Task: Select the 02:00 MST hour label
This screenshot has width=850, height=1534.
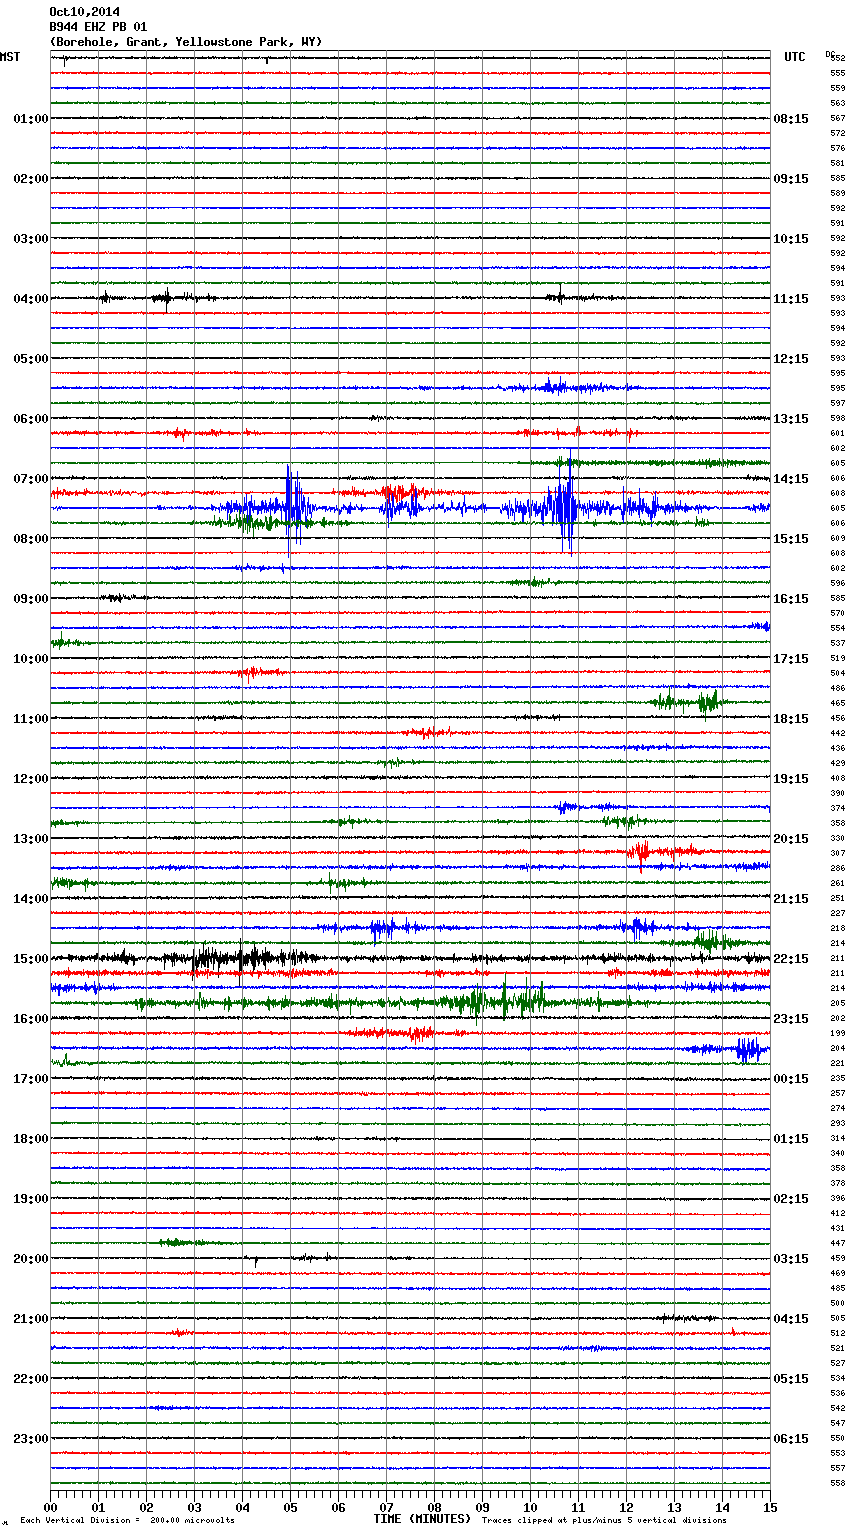Action: pyautogui.click(x=31, y=179)
